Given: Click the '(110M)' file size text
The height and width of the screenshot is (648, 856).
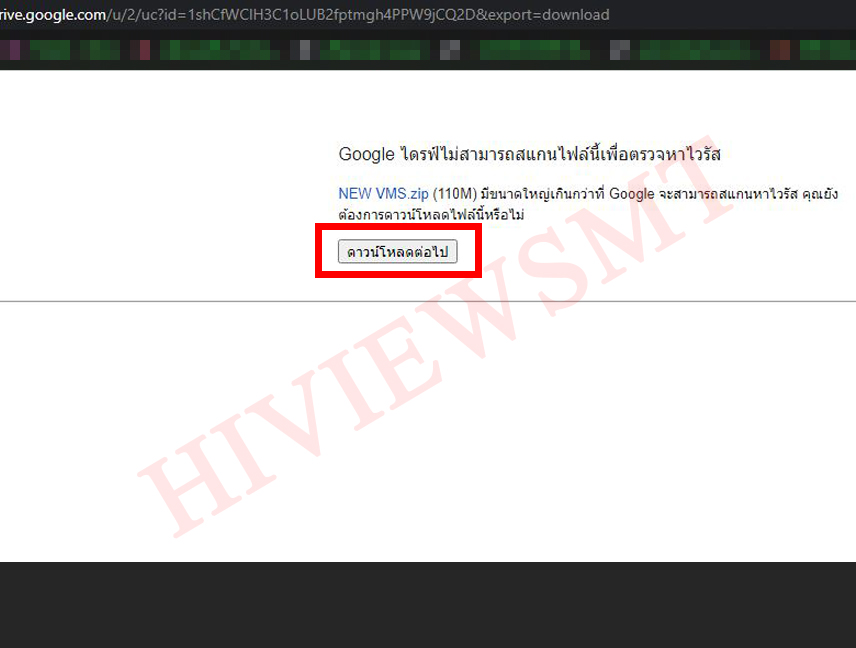Looking at the screenshot, I should 454,194.
